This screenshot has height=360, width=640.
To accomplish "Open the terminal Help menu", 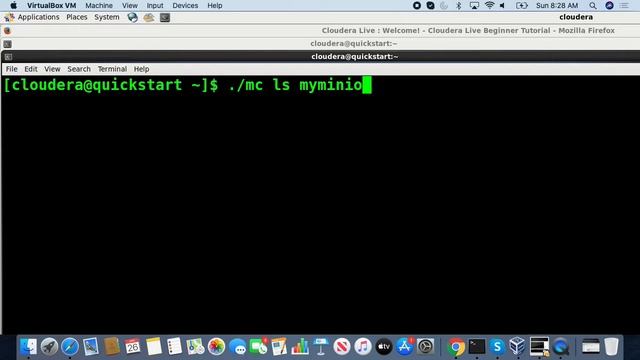I will pos(141,69).
